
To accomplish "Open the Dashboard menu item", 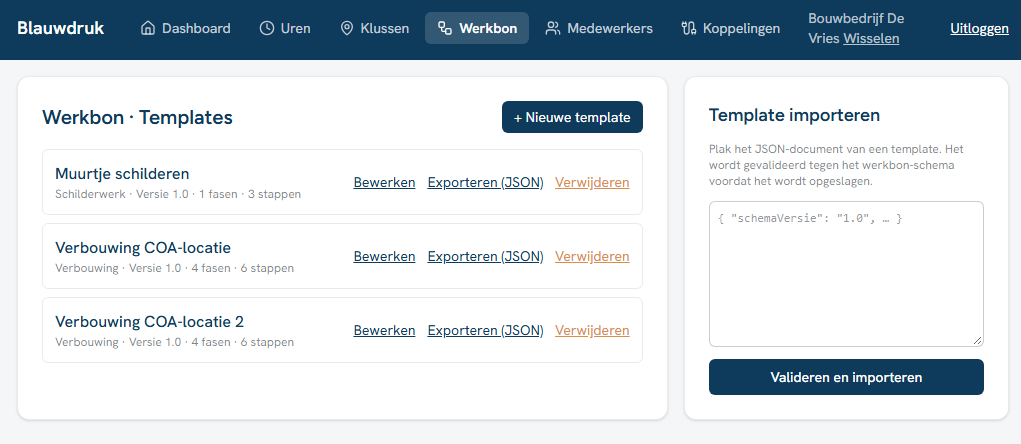I will (x=186, y=28).
